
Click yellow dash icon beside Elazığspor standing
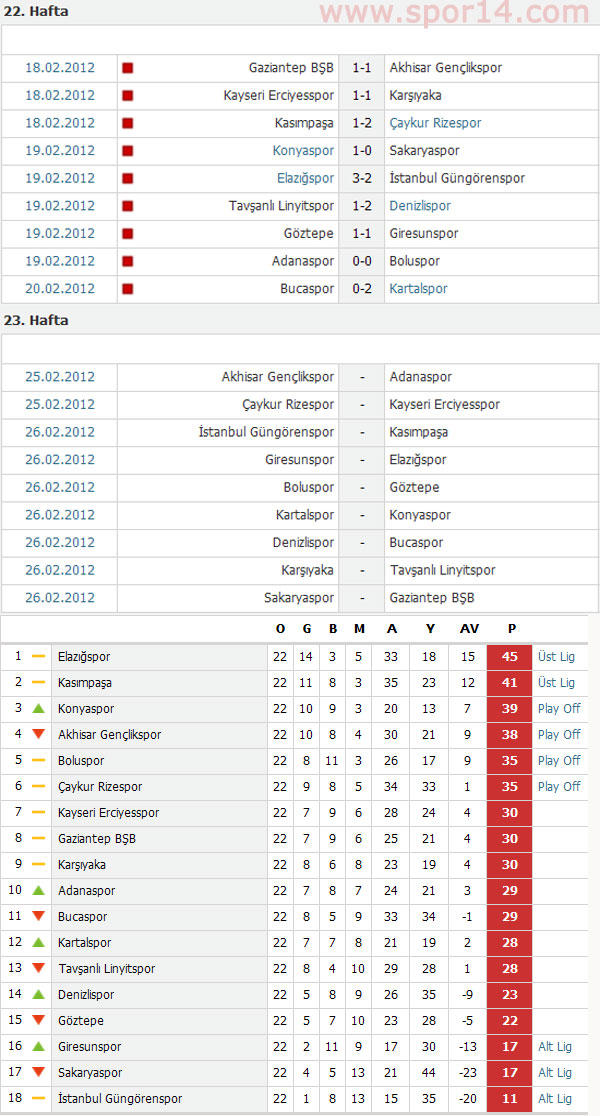[38, 656]
